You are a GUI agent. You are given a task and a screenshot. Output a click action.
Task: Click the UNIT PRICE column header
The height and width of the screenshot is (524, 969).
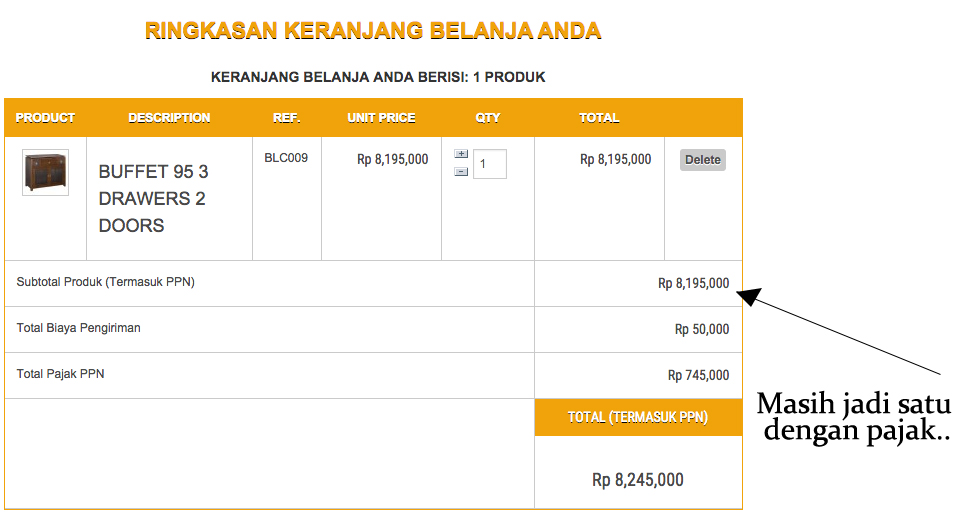tap(381, 118)
